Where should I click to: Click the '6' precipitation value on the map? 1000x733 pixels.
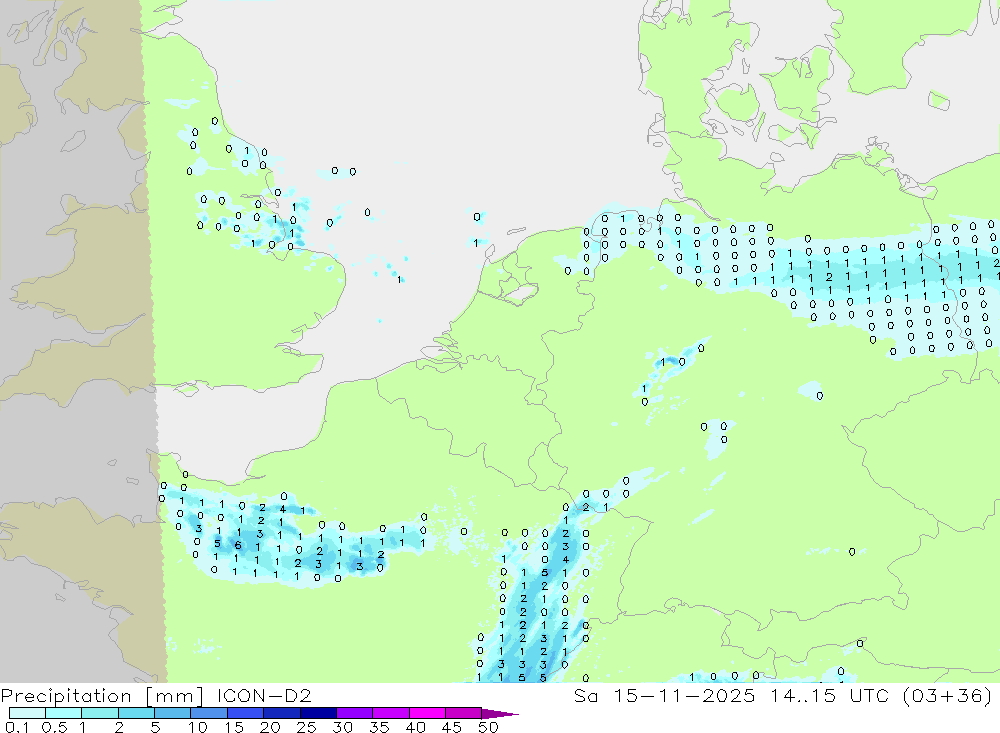click(238, 545)
